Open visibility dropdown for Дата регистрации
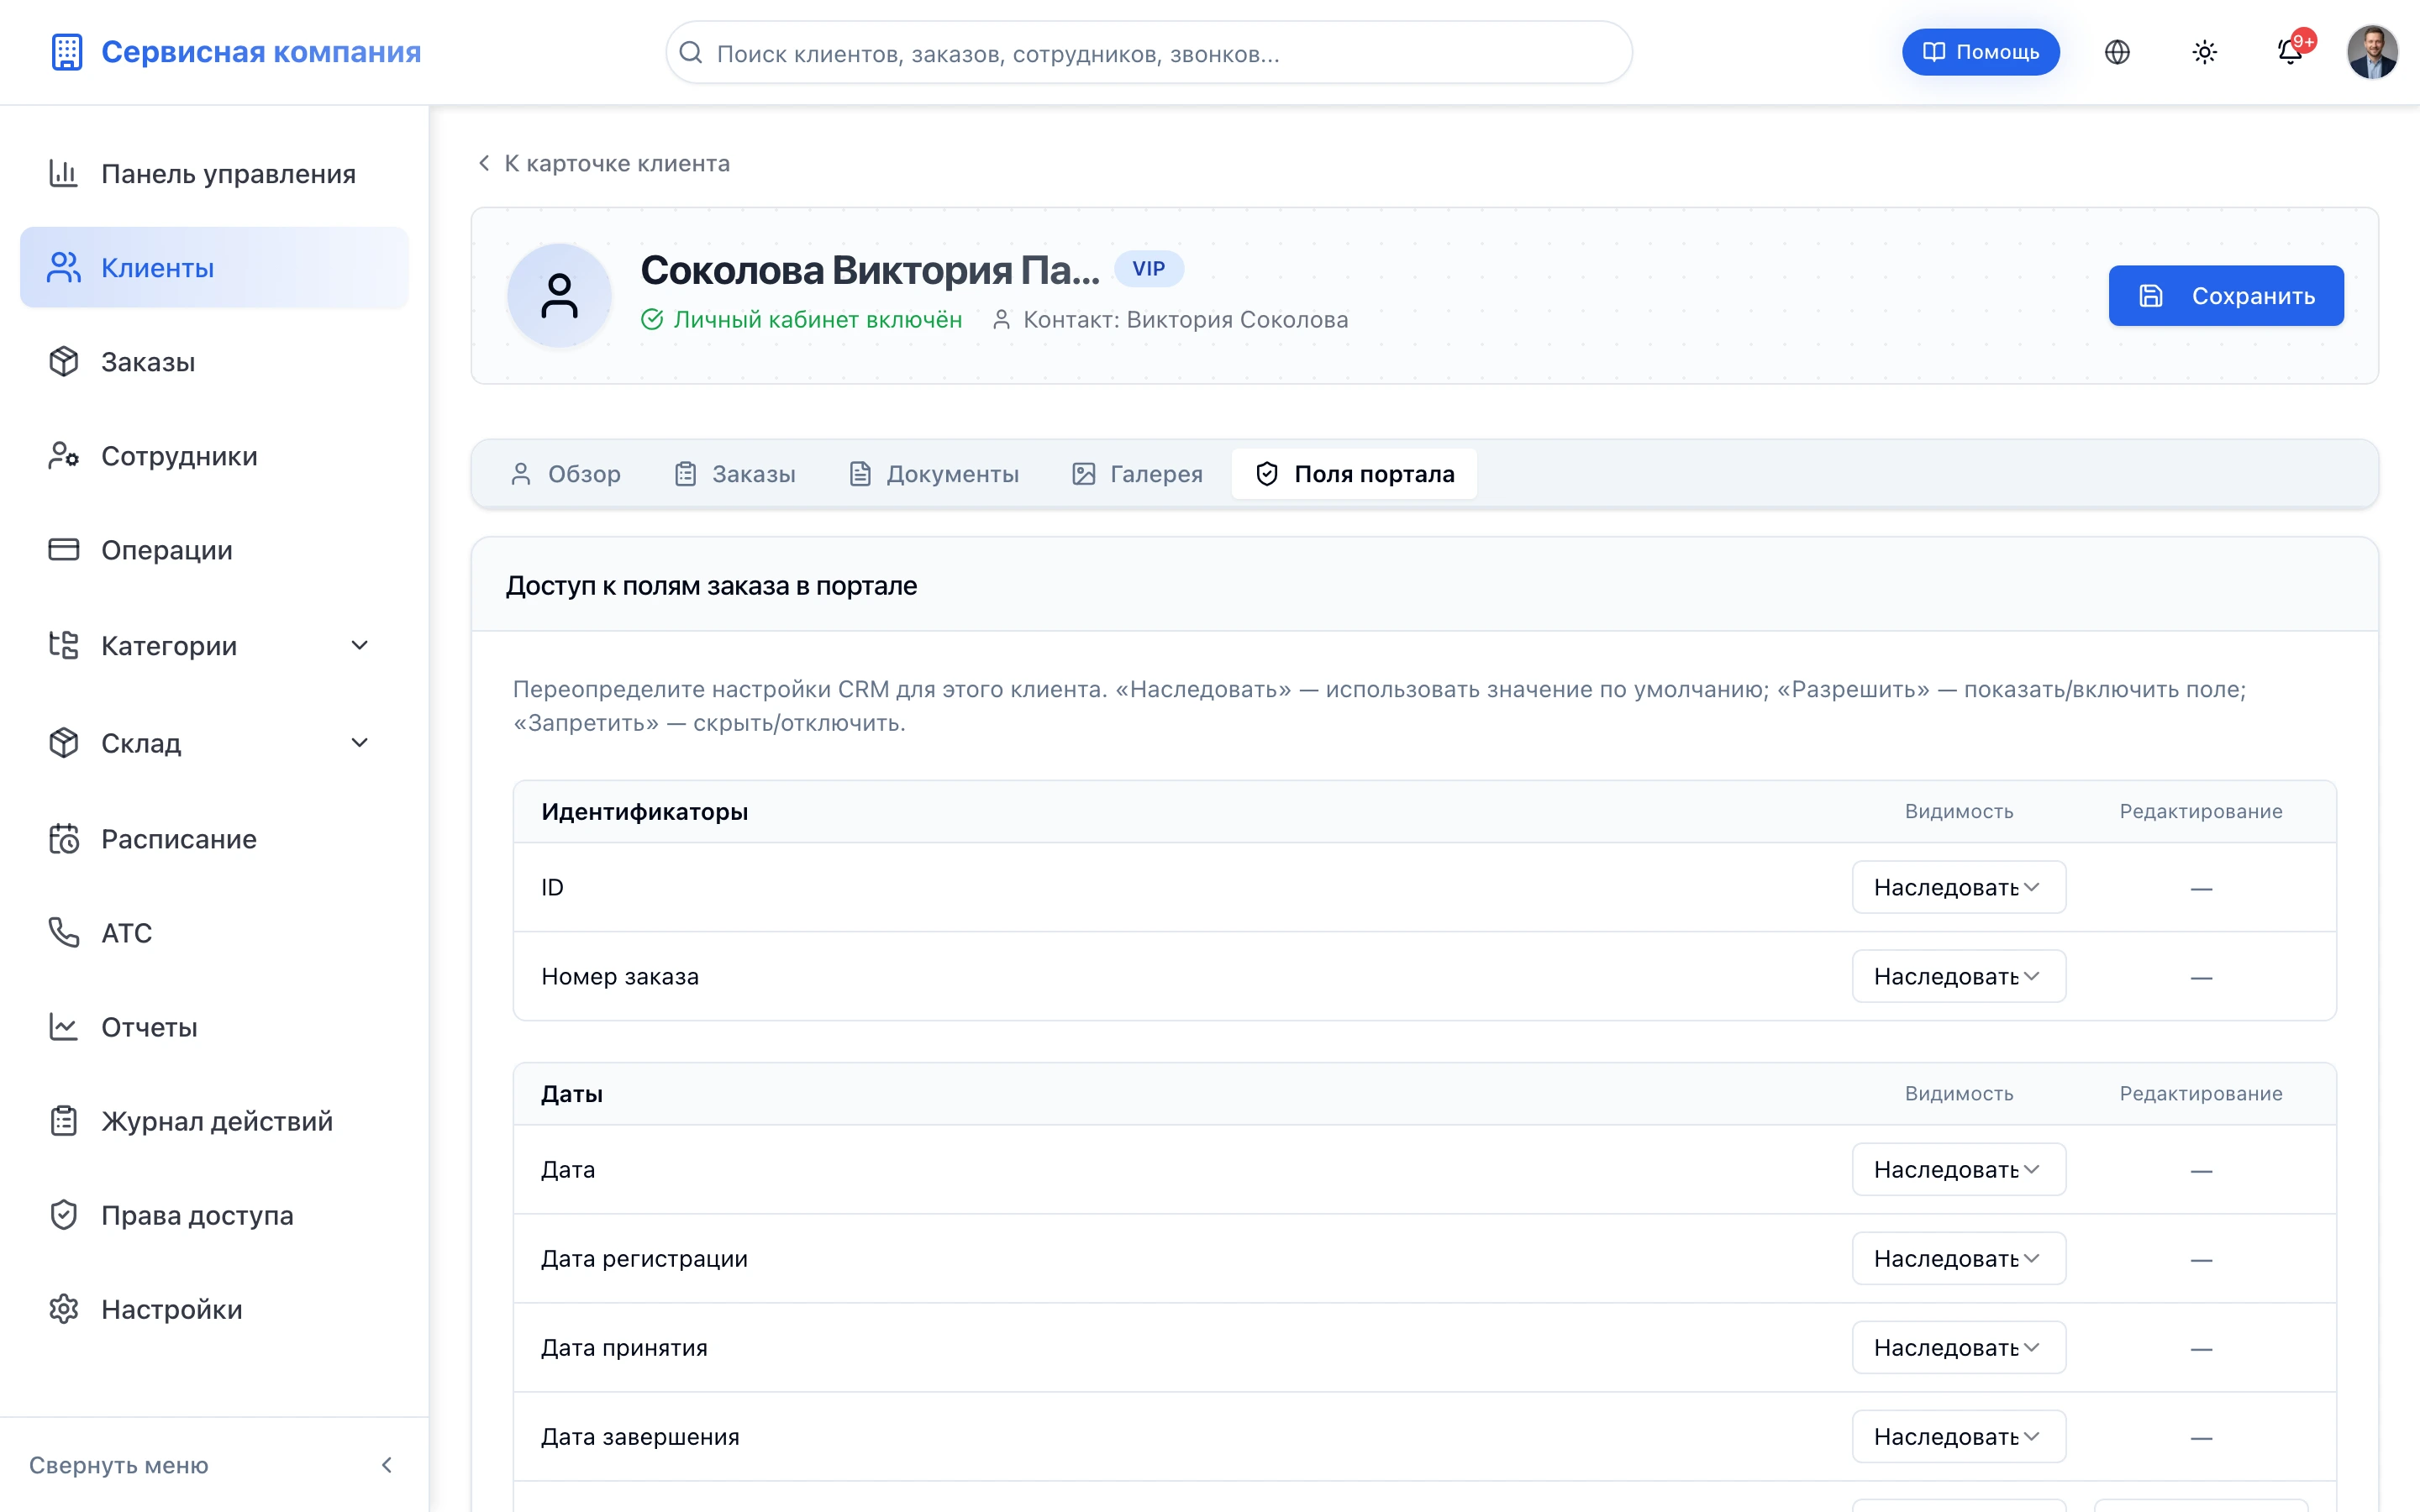2420x1512 pixels. (x=1958, y=1258)
